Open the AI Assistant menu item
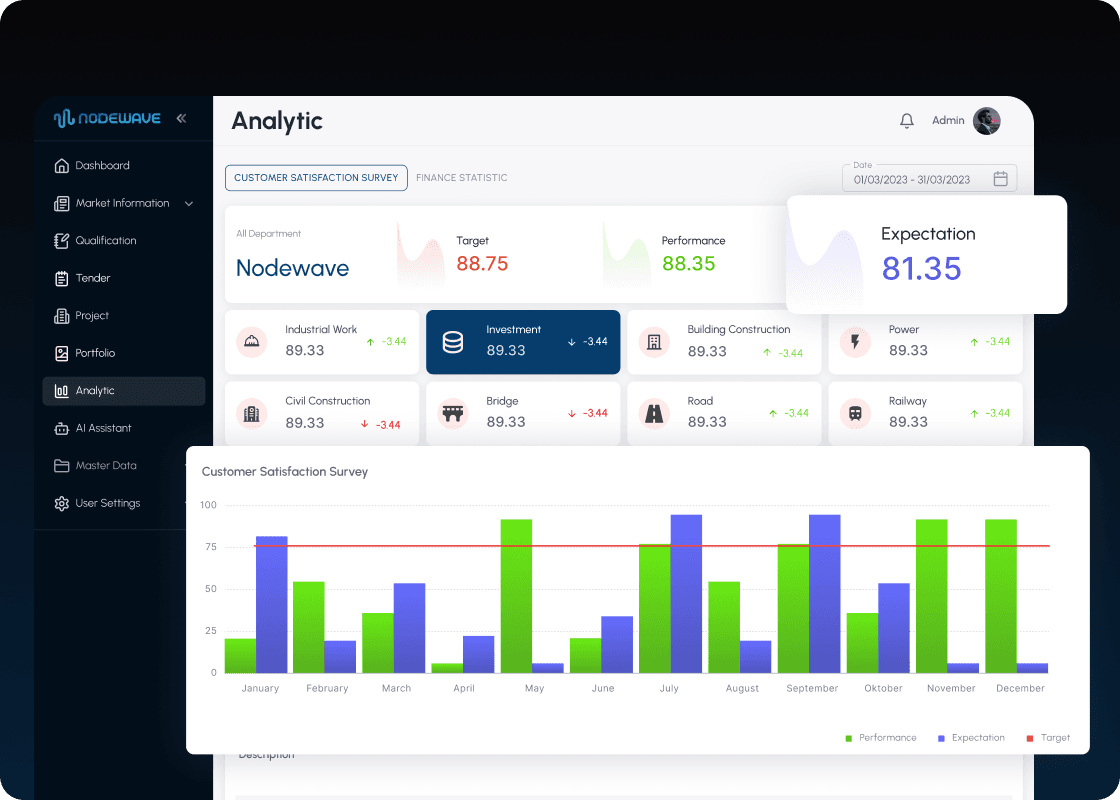Image resolution: width=1120 pixels, height=800 pixels. (124, 429)
